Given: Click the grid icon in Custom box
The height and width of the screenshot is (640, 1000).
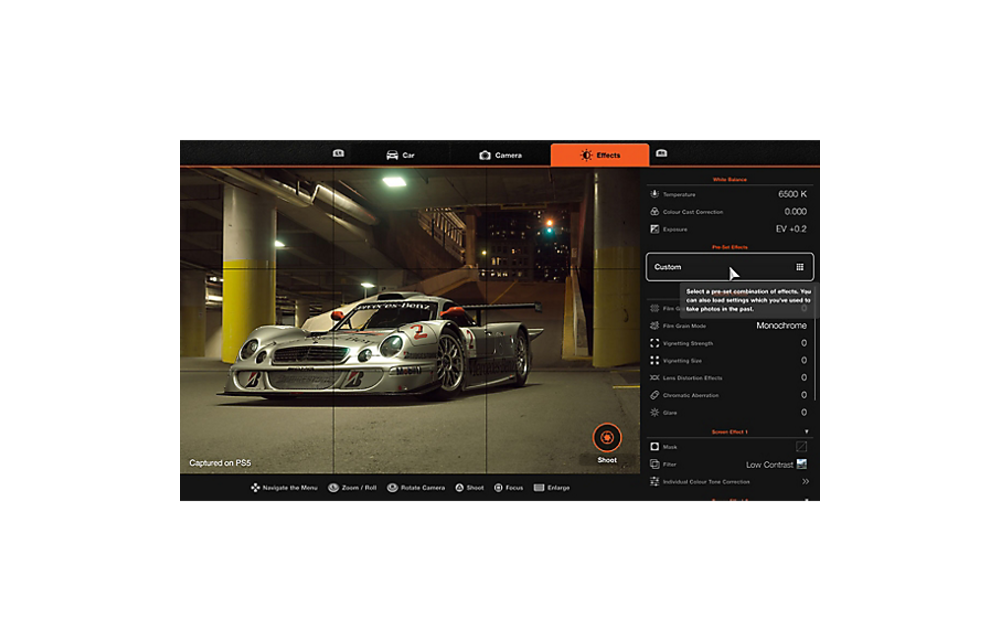Looking at the screenshot, I should (x=800, y=267).
